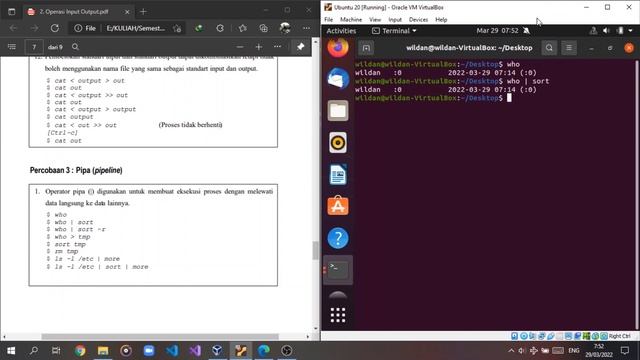Open Rhythmbox music player in dock
The image size is (640, 360).
pos(338,142)
